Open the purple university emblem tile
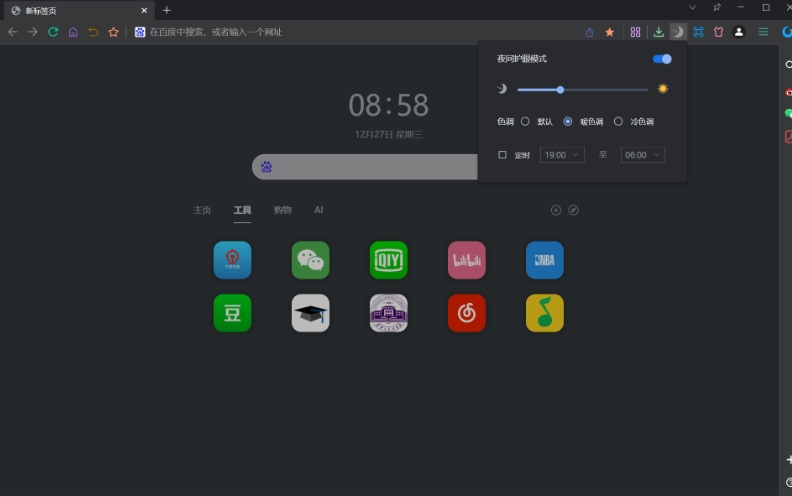This screenshot has height=496, width=792. (388, 313)
